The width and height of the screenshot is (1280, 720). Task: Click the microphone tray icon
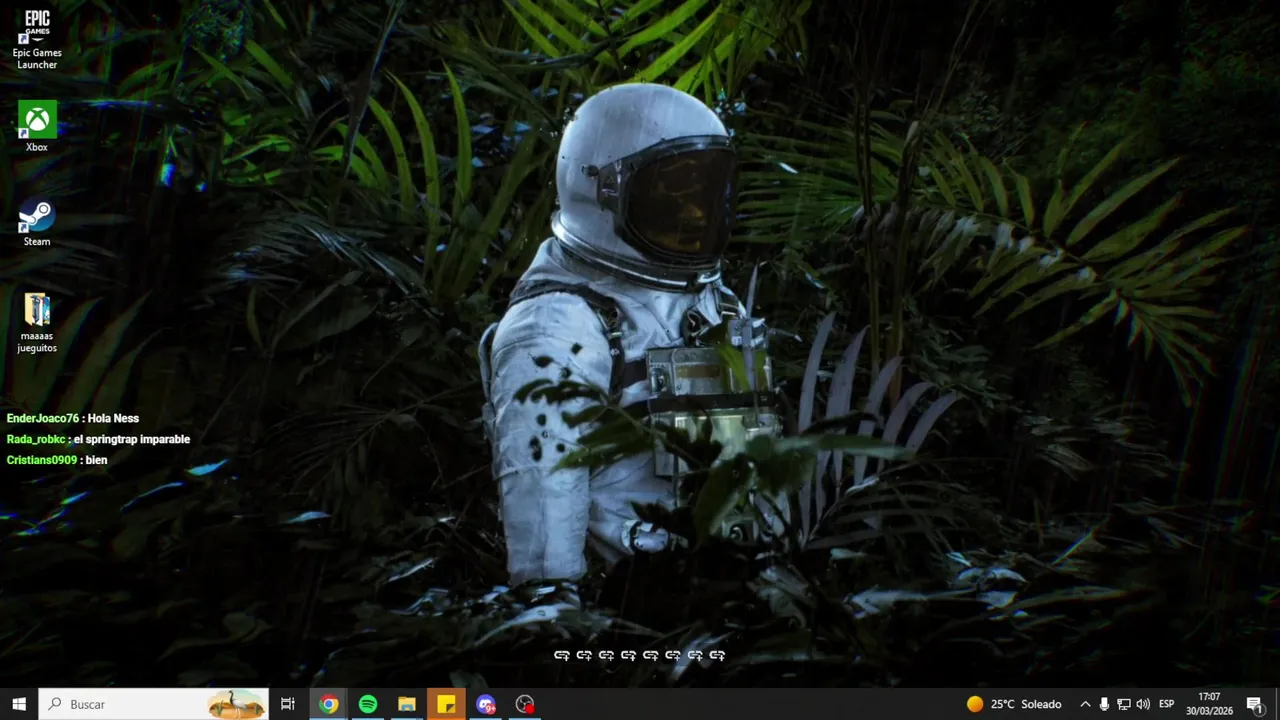pyautogui.click(x=1104, y=704)
